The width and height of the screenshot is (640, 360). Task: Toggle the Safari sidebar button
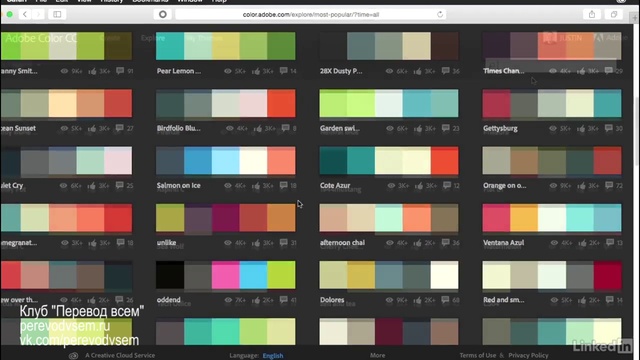tap(57, 14)
